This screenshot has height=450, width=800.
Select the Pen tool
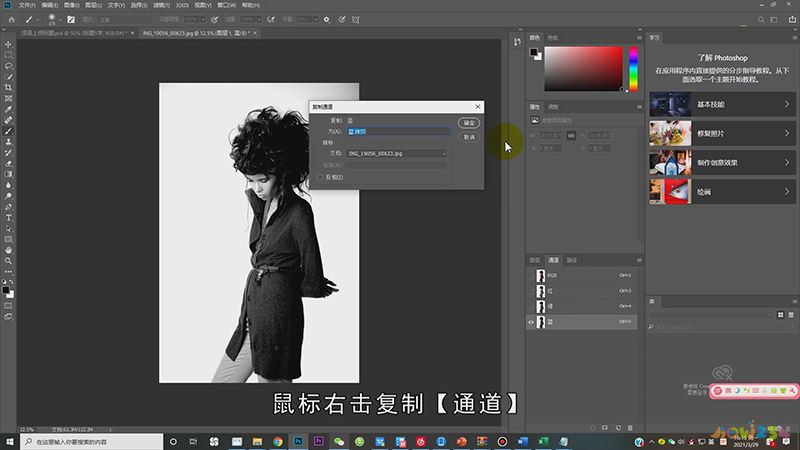tap(8, 207)
